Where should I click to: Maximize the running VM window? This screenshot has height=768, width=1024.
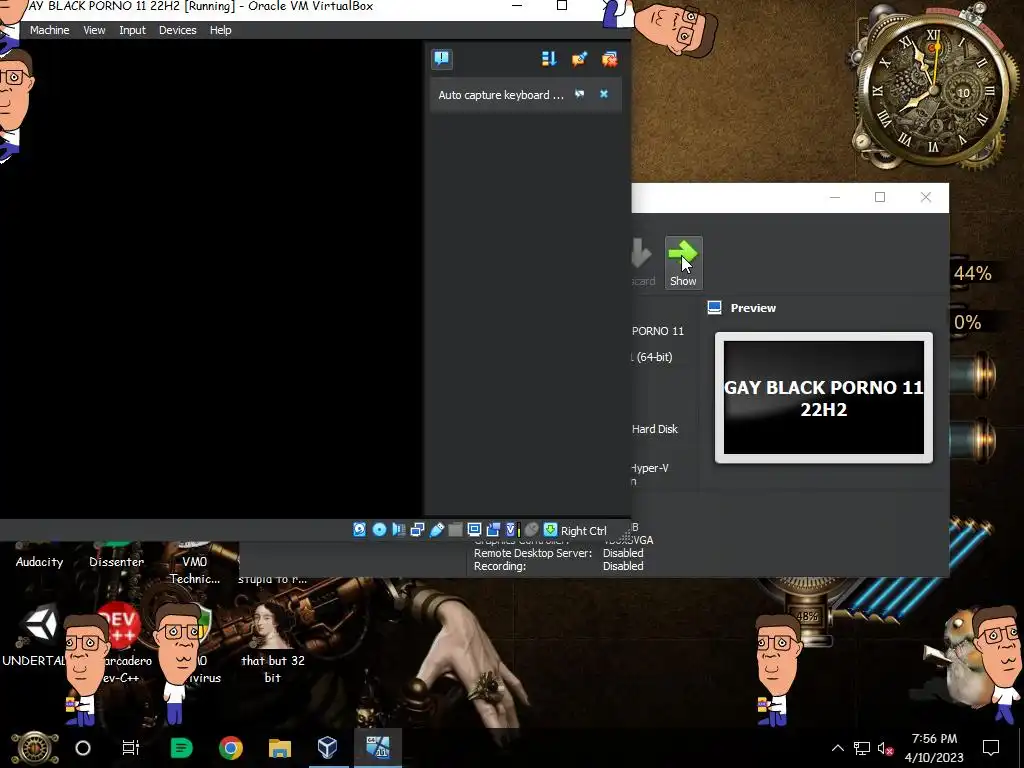(x=562, y=6)
